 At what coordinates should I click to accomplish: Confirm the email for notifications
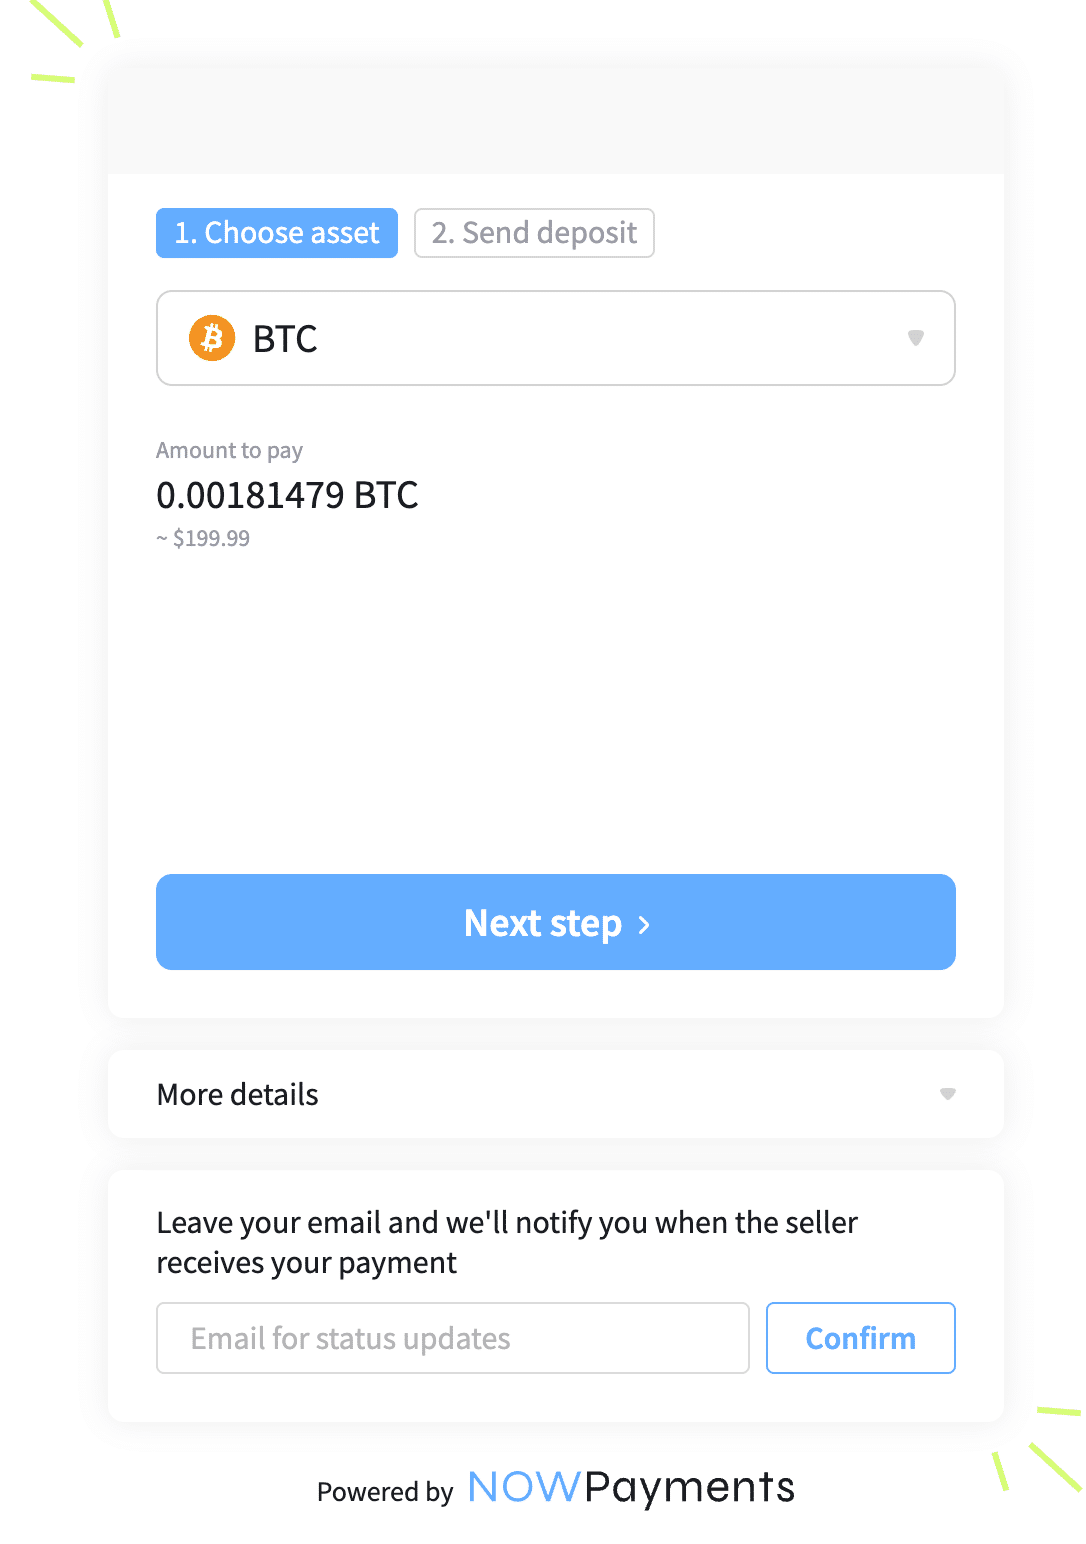point(861,1338)
